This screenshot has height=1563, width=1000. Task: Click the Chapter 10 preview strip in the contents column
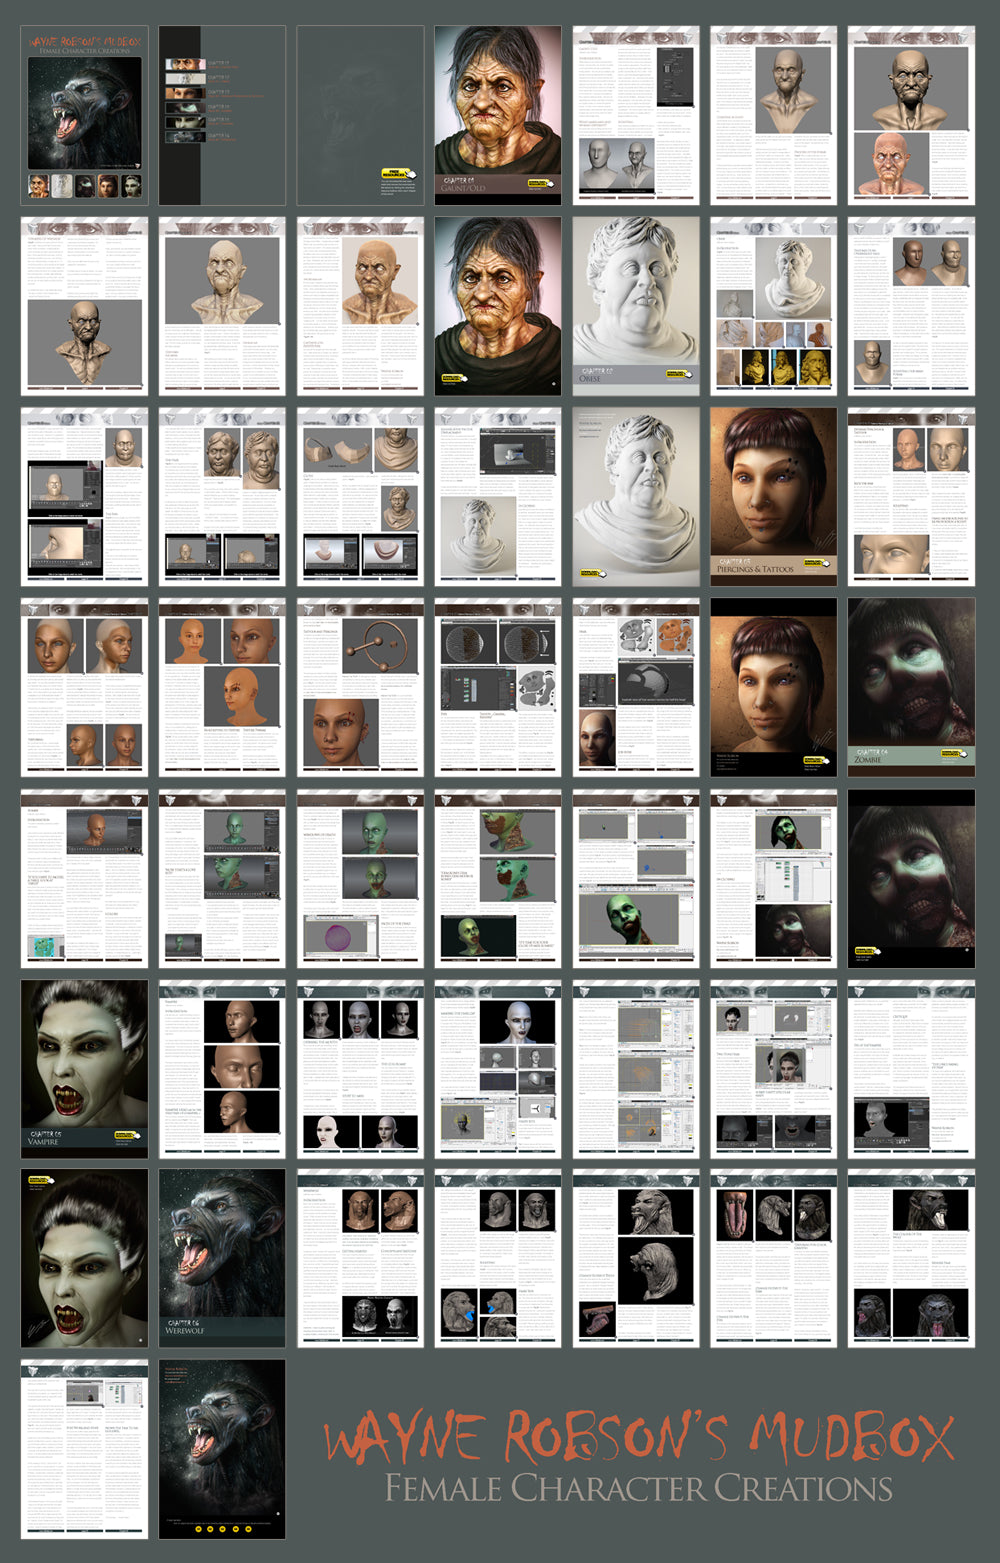point(185,79)
